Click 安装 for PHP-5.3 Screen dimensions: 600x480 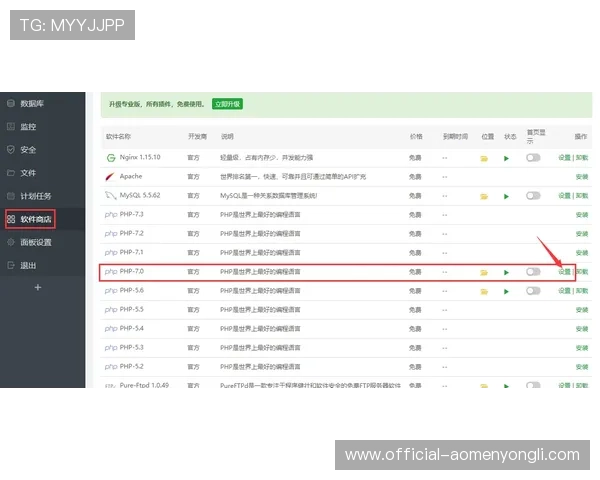pos(582,348)
